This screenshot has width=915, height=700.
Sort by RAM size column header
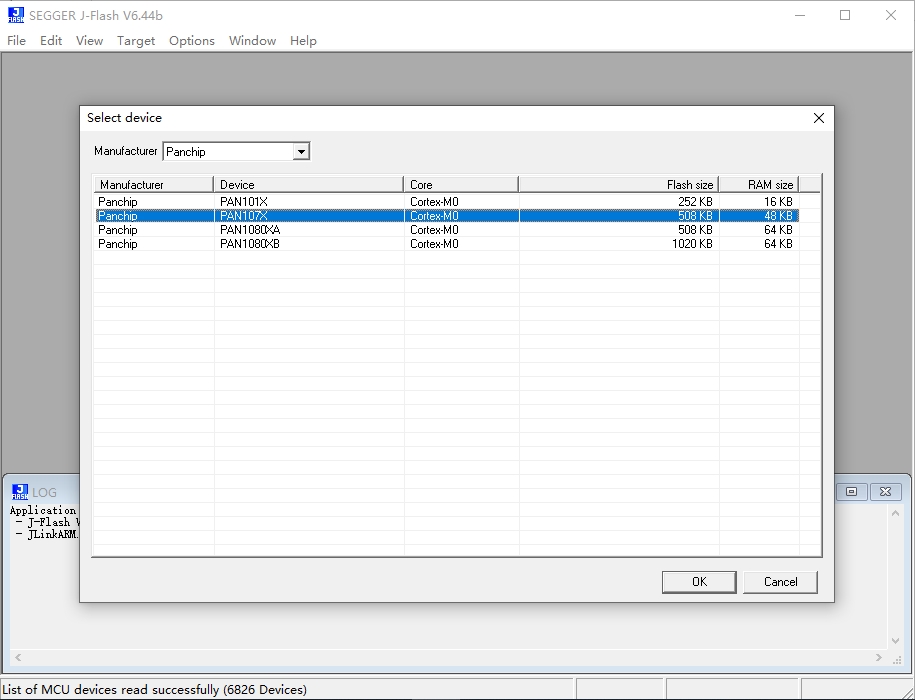[x=759, y=184]
